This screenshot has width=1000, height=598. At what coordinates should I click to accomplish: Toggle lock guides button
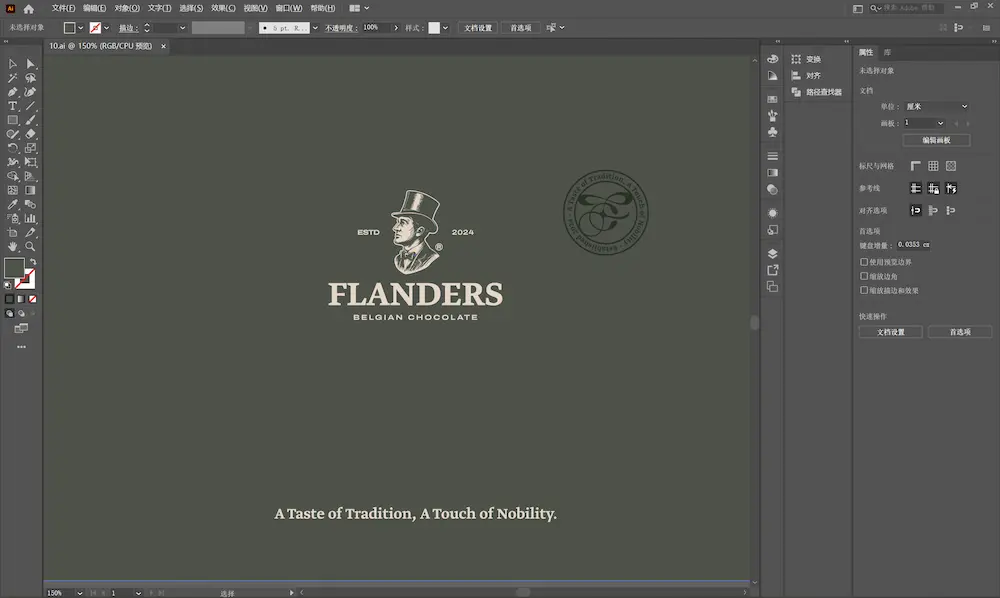(x=933, y=188)
